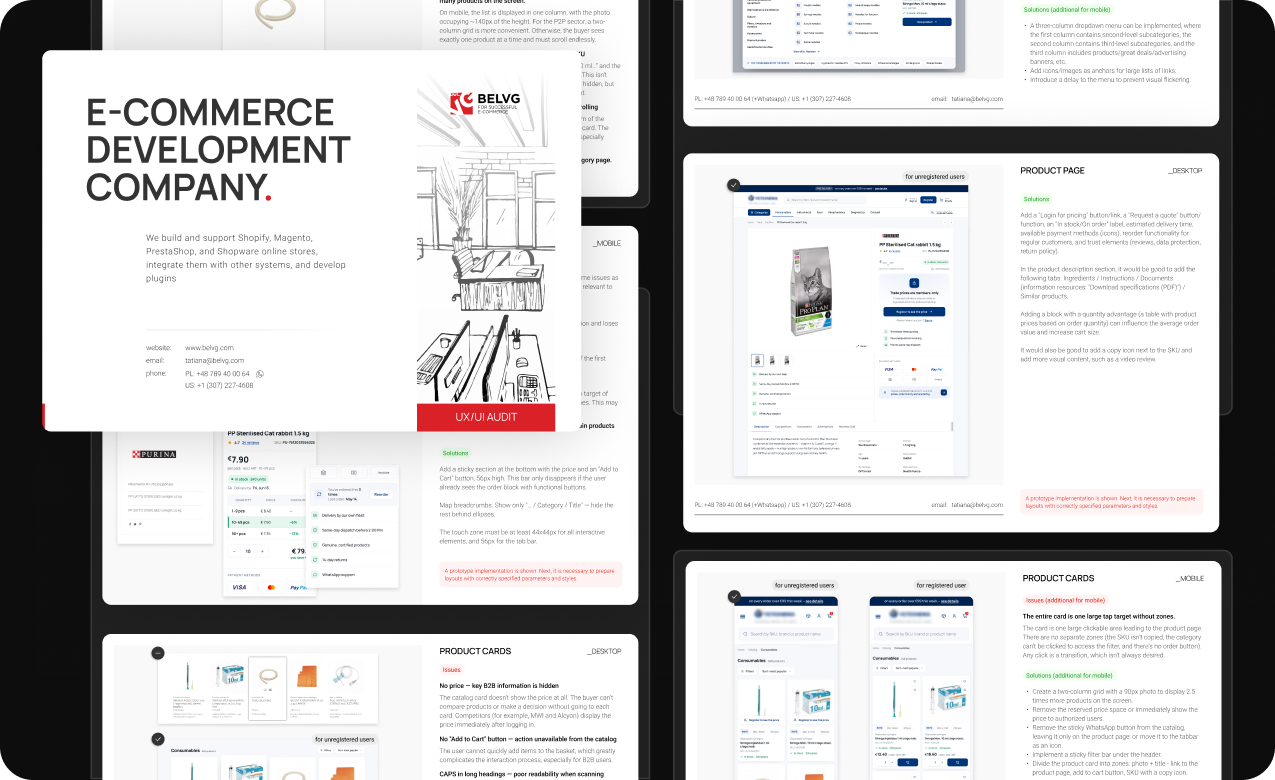This screenshot has width=1275, height=780.
Task: Click the search field in the product page mockup header
Action: point(825,200)
